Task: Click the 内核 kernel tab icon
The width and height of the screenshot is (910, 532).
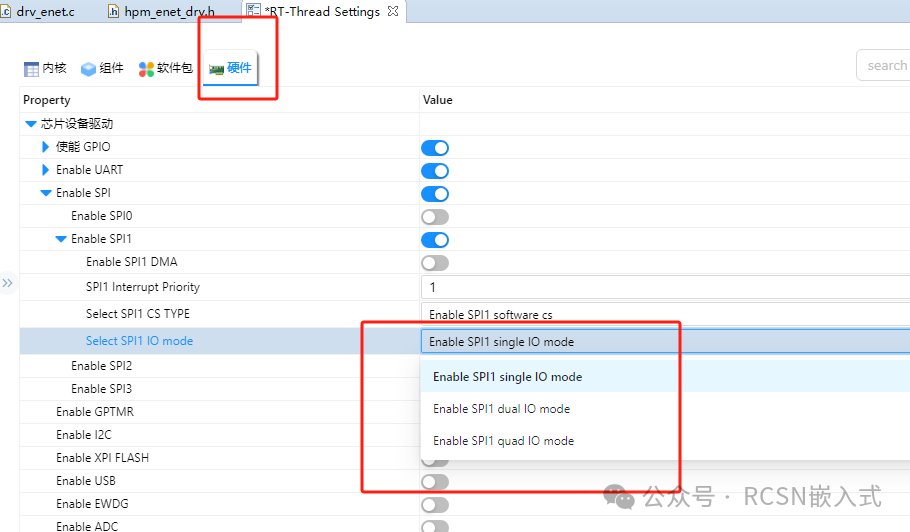Action: (31, 69)
